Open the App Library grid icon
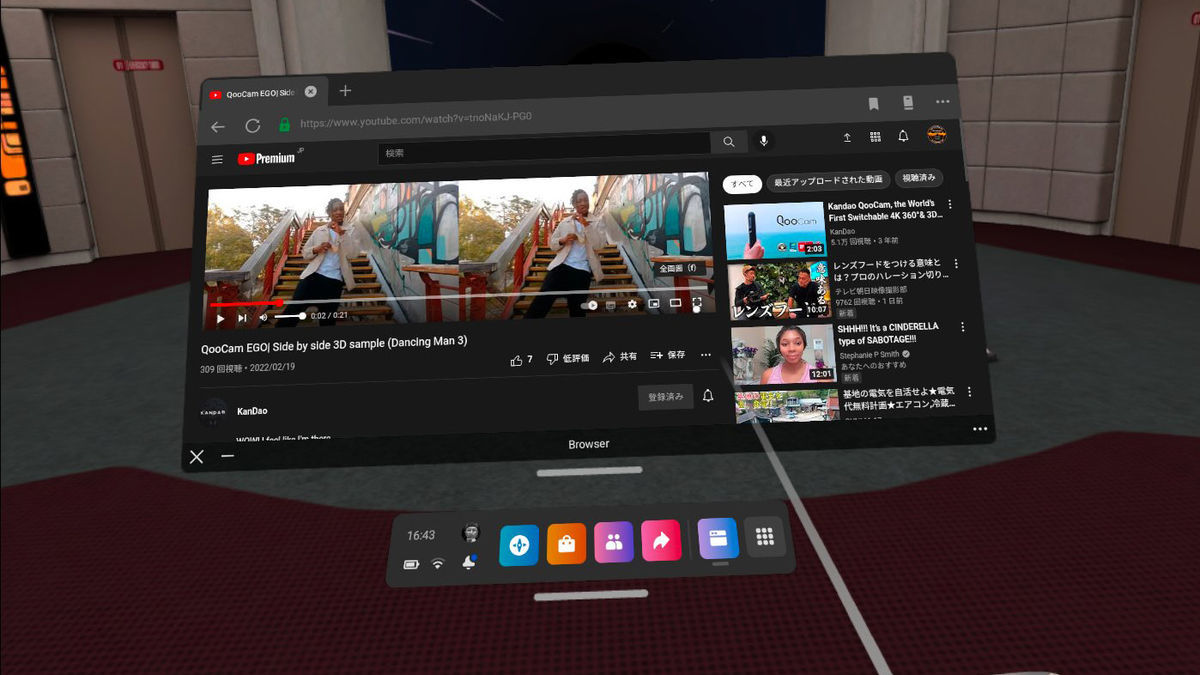 pyautogui.click(x=765, y=537)
